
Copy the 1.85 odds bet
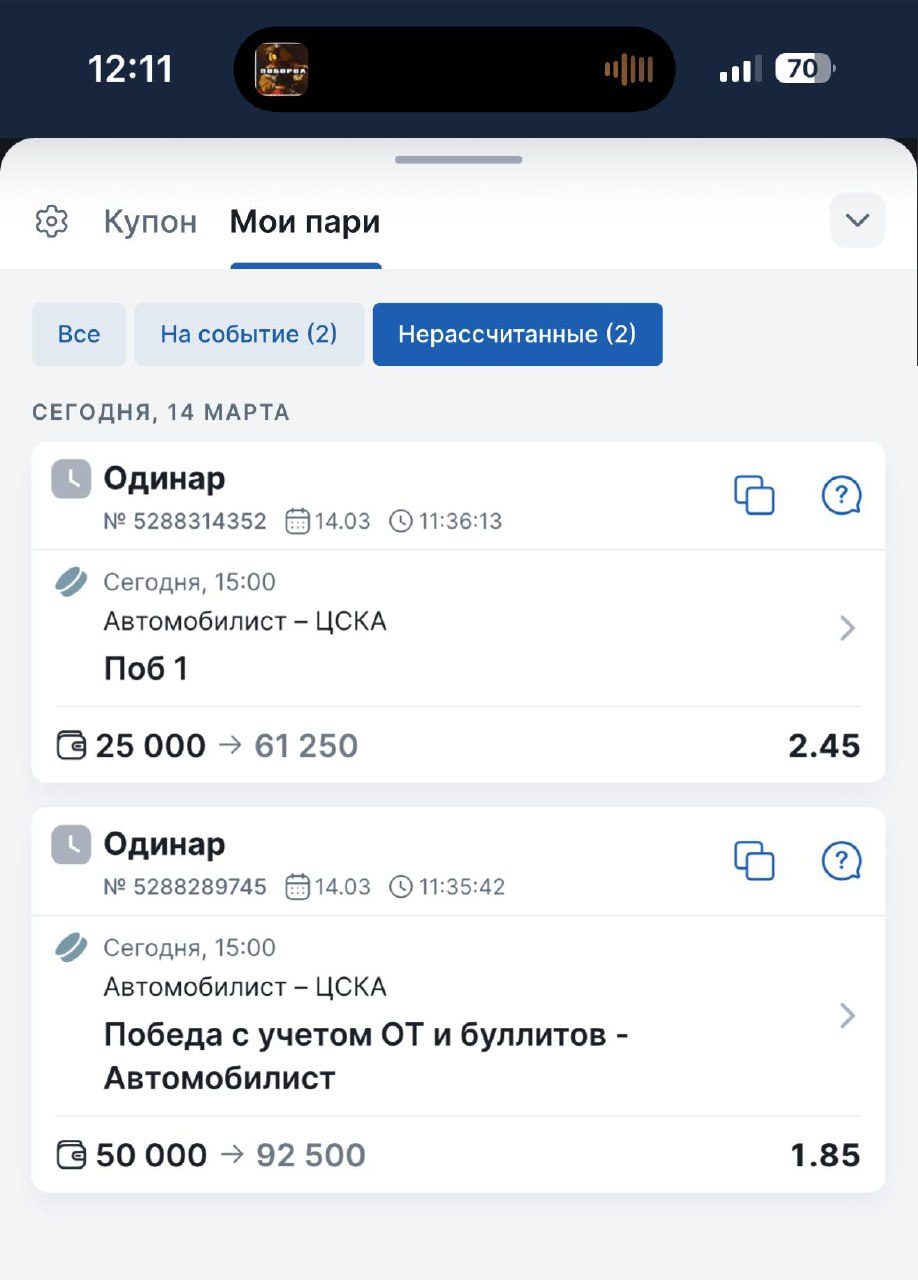[x=754, y=860]
